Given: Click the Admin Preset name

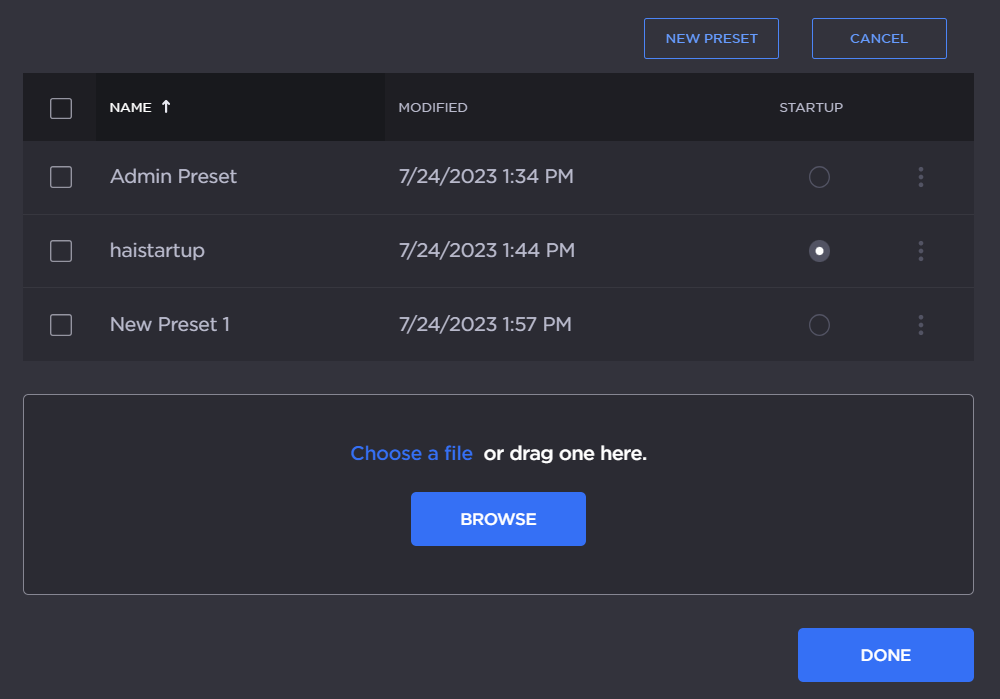Looking at the screenshot, I should [x=173, y=177].
